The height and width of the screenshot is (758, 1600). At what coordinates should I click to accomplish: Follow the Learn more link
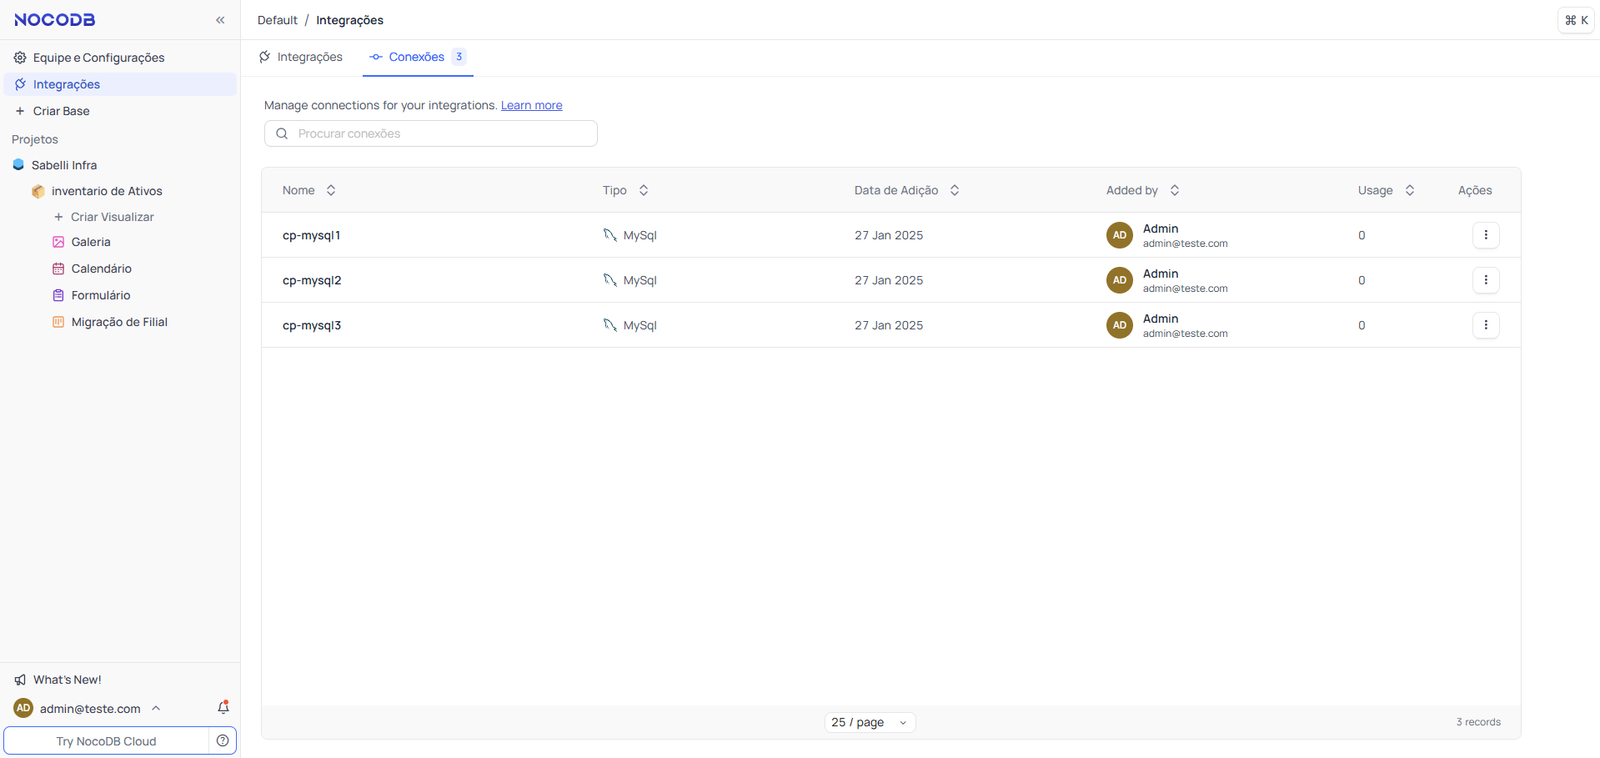click(531, 105)
